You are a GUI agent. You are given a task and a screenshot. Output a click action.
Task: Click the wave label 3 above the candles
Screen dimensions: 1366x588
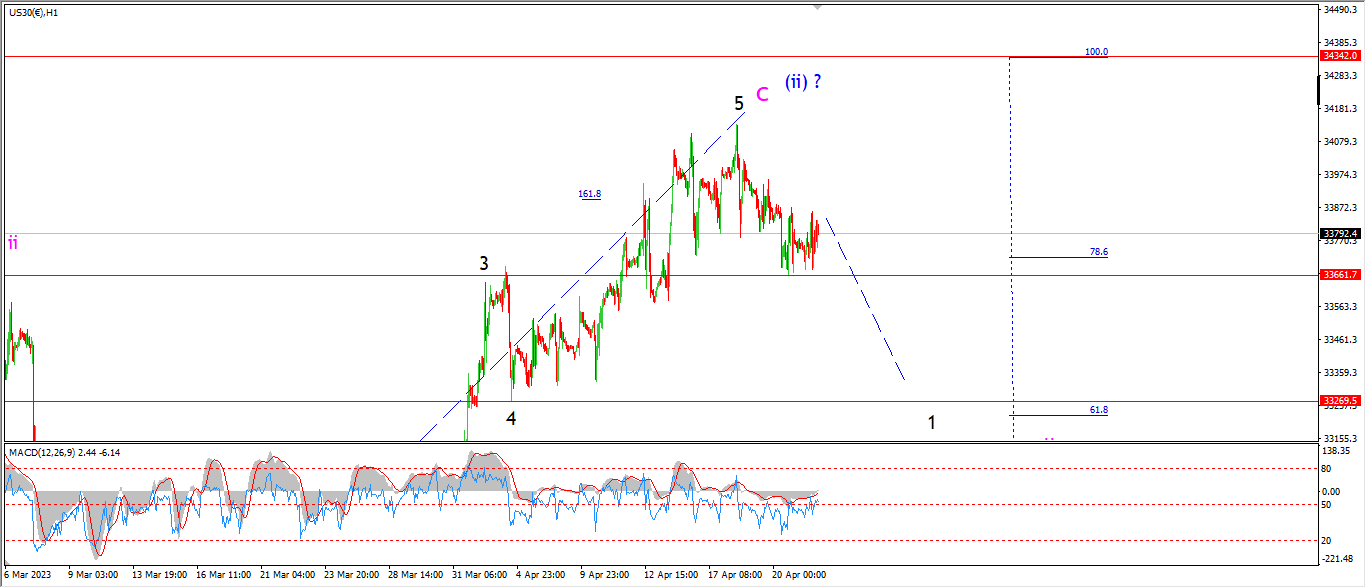point(484,264)
